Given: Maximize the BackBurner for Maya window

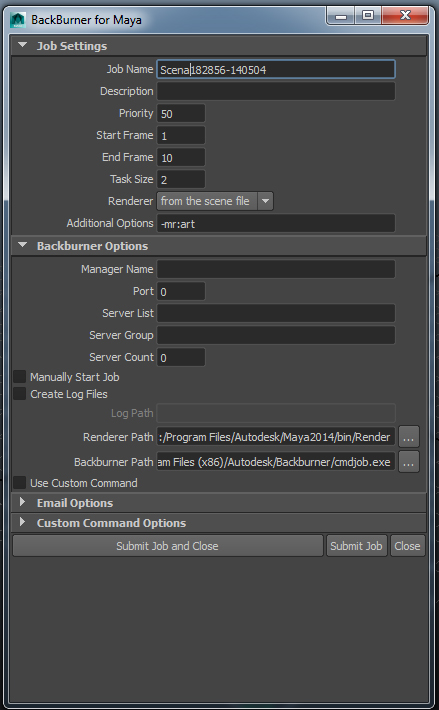Looking at the screenshot, I should pyautogui.click(x=368, y=16).
